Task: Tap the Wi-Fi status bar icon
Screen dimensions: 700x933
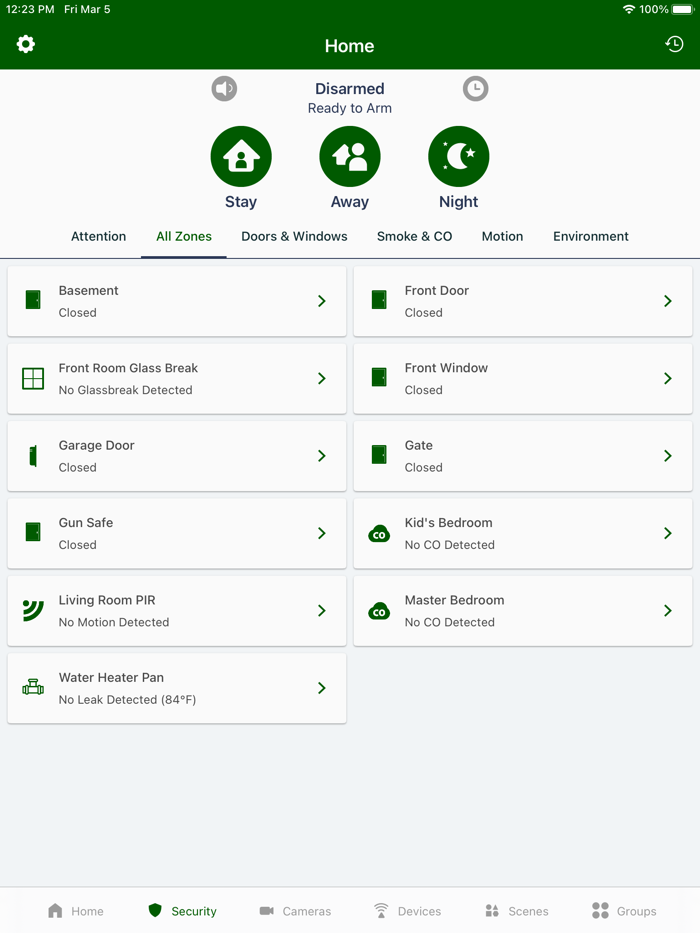Action: tap(629, 10)
